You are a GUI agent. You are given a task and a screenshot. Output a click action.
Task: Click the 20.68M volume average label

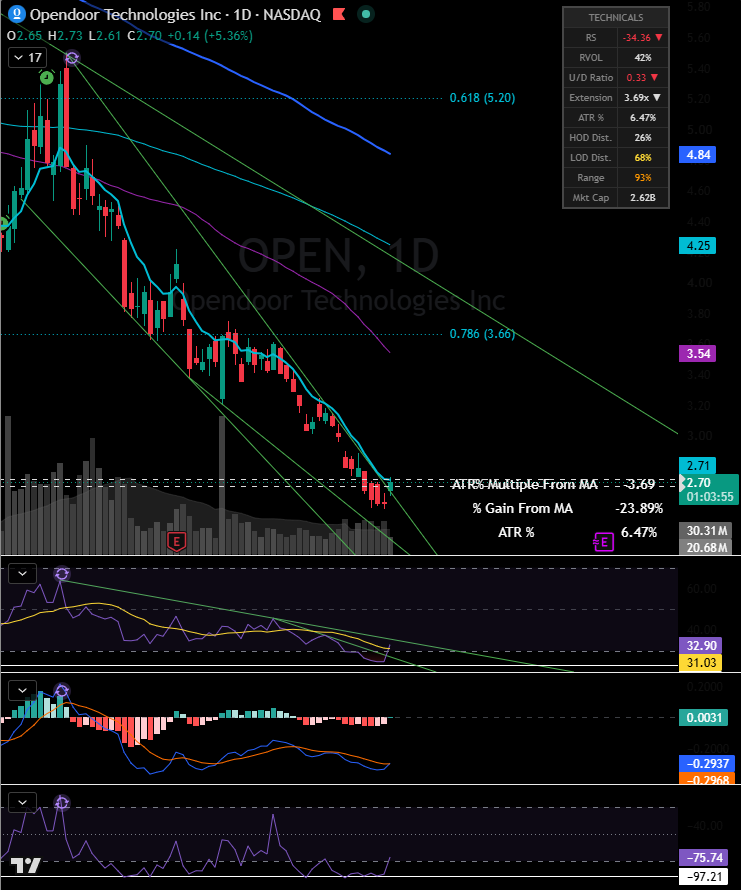706,547
